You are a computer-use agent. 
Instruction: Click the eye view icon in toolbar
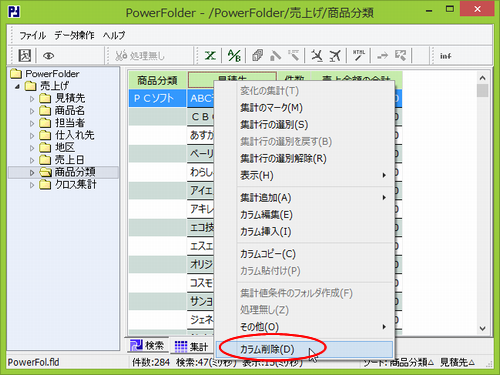[x=49, y=56]
